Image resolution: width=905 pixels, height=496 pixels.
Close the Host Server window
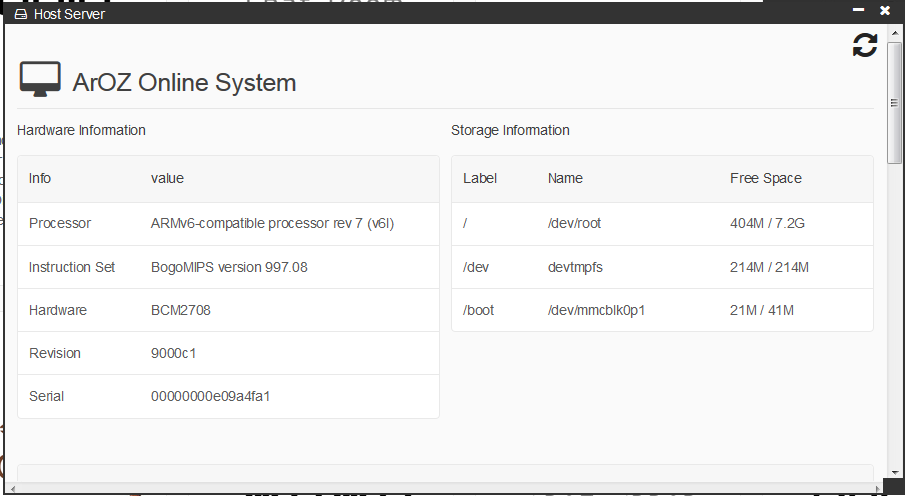[884, 10]
